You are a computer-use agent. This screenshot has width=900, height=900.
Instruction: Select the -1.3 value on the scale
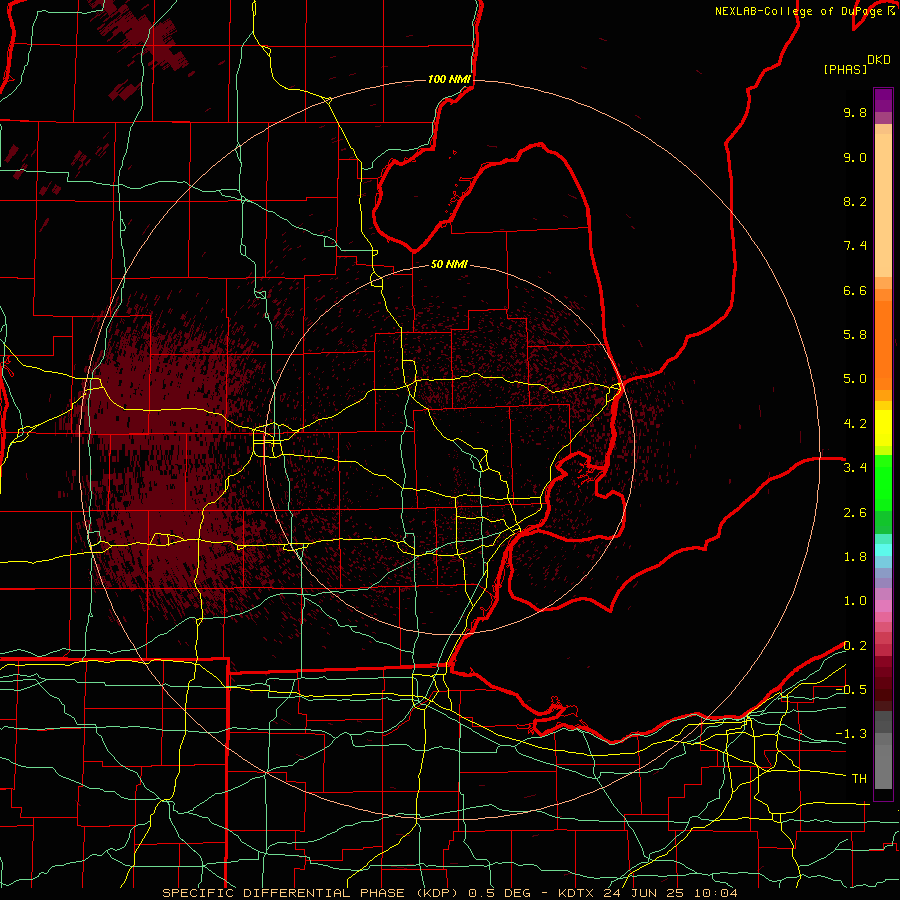(851, 734)
